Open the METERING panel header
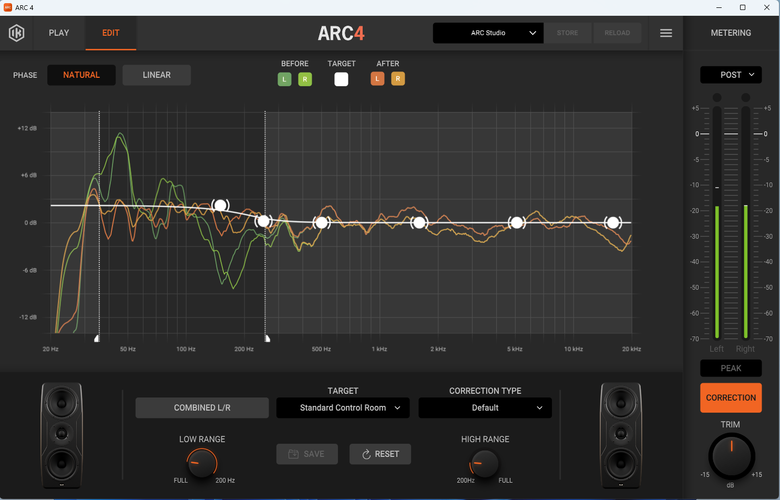Screen dimensions: 780x500 [731, 33]
